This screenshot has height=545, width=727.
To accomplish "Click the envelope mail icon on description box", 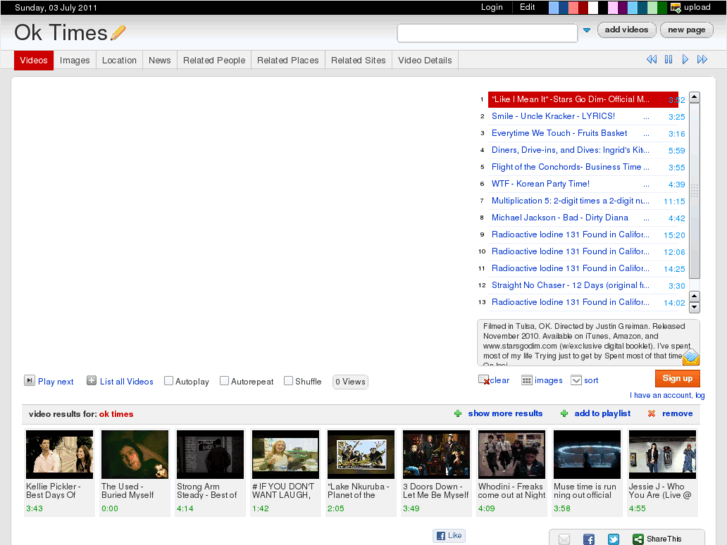I will [x=691, y=357].
